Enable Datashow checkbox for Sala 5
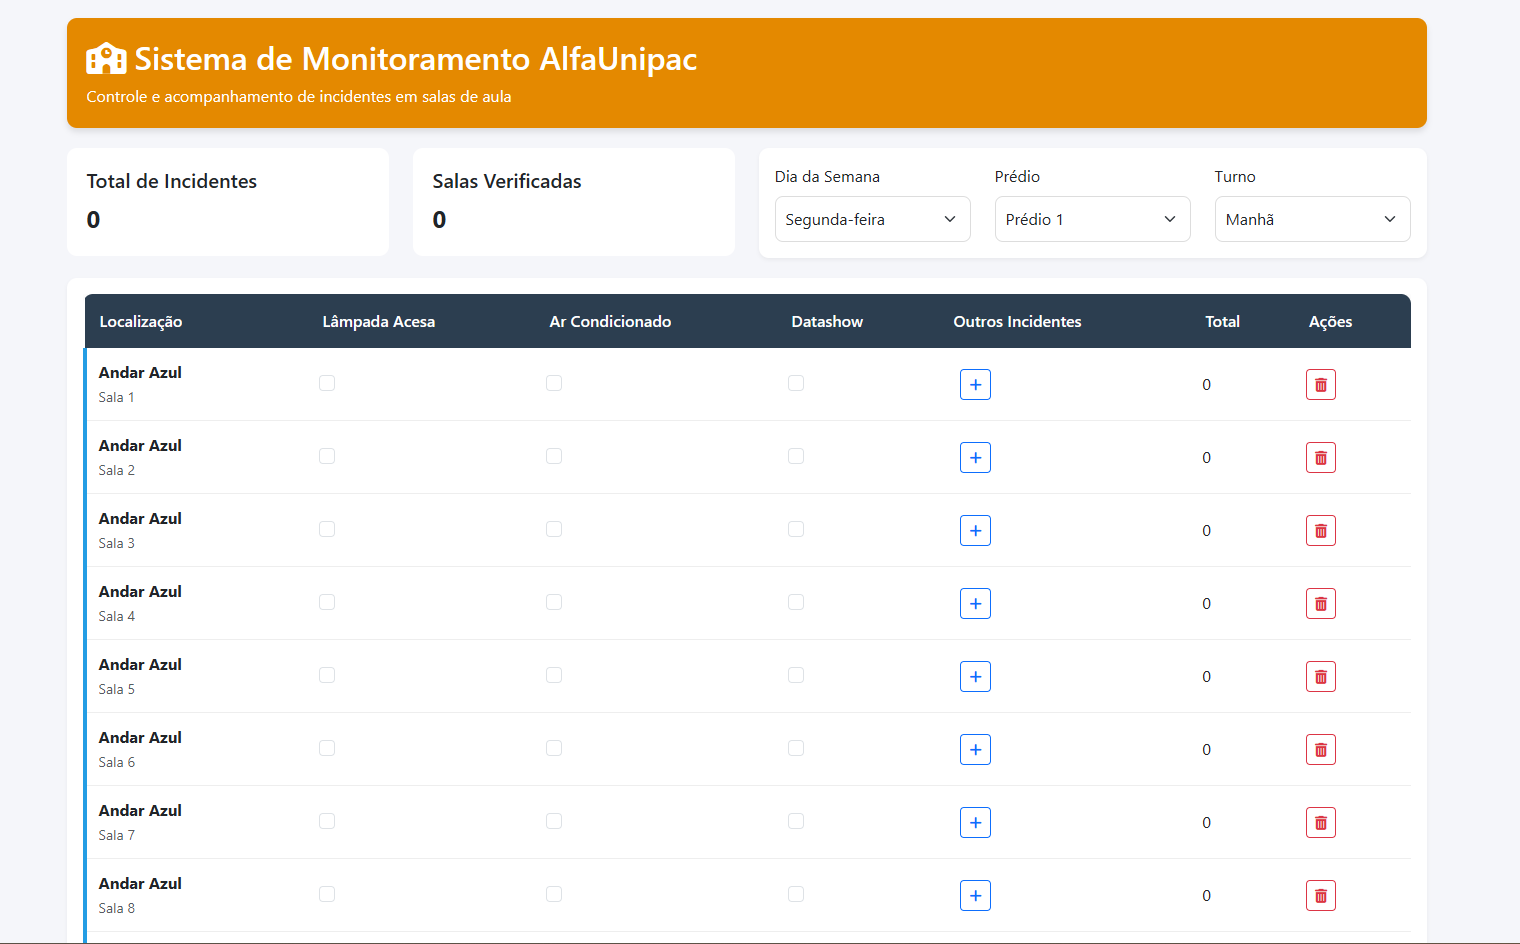This screenshot has width=1520, height=944. click(x=796, y=675)
